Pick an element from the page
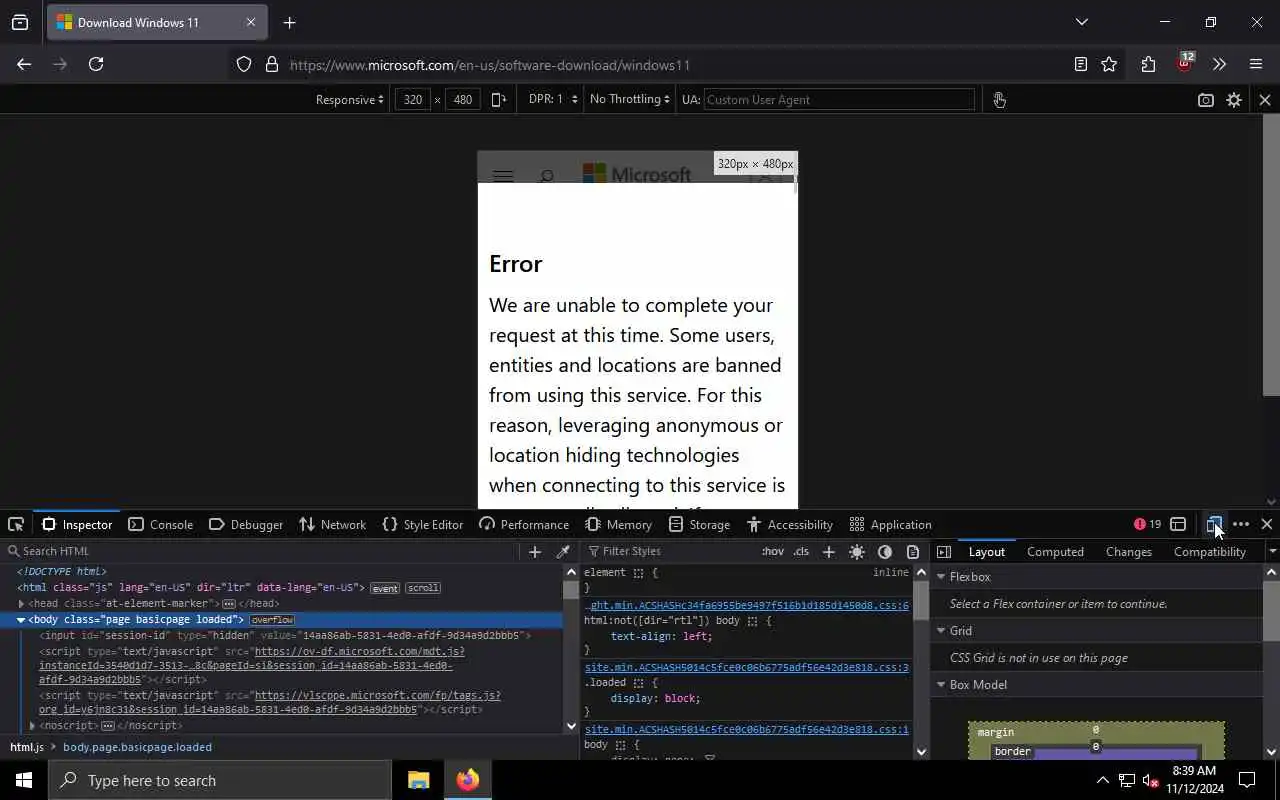Screen dimensions: 1280x800 (x=16, y=524)
